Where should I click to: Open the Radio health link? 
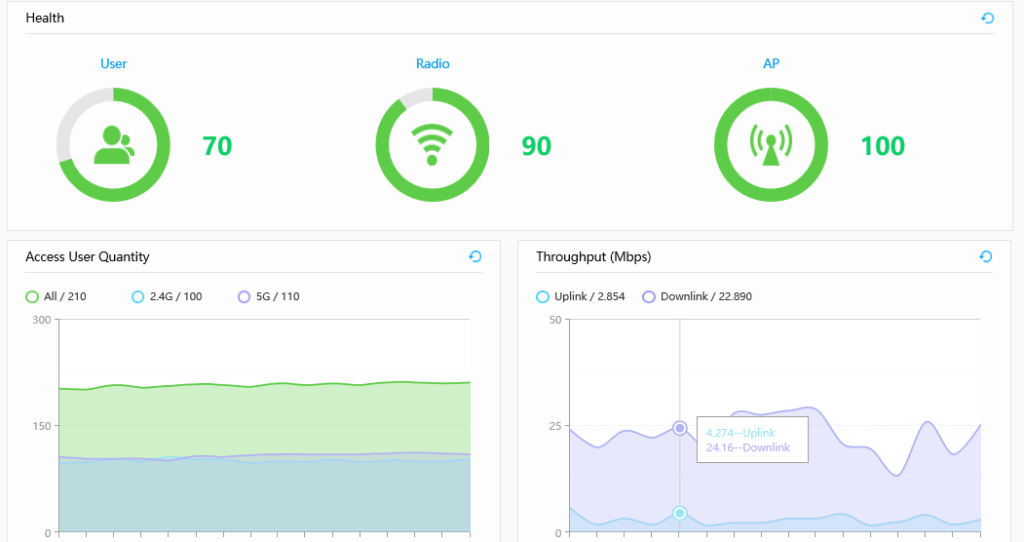(432, 64)
